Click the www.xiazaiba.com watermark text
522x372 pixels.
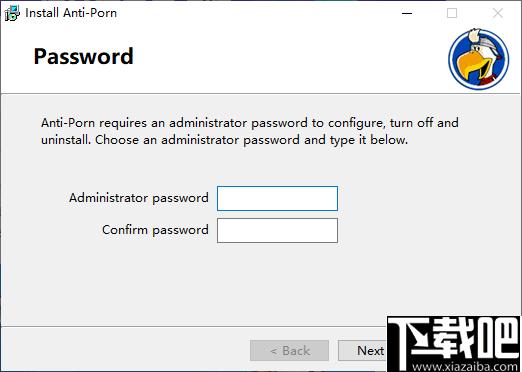click(465, 367)
